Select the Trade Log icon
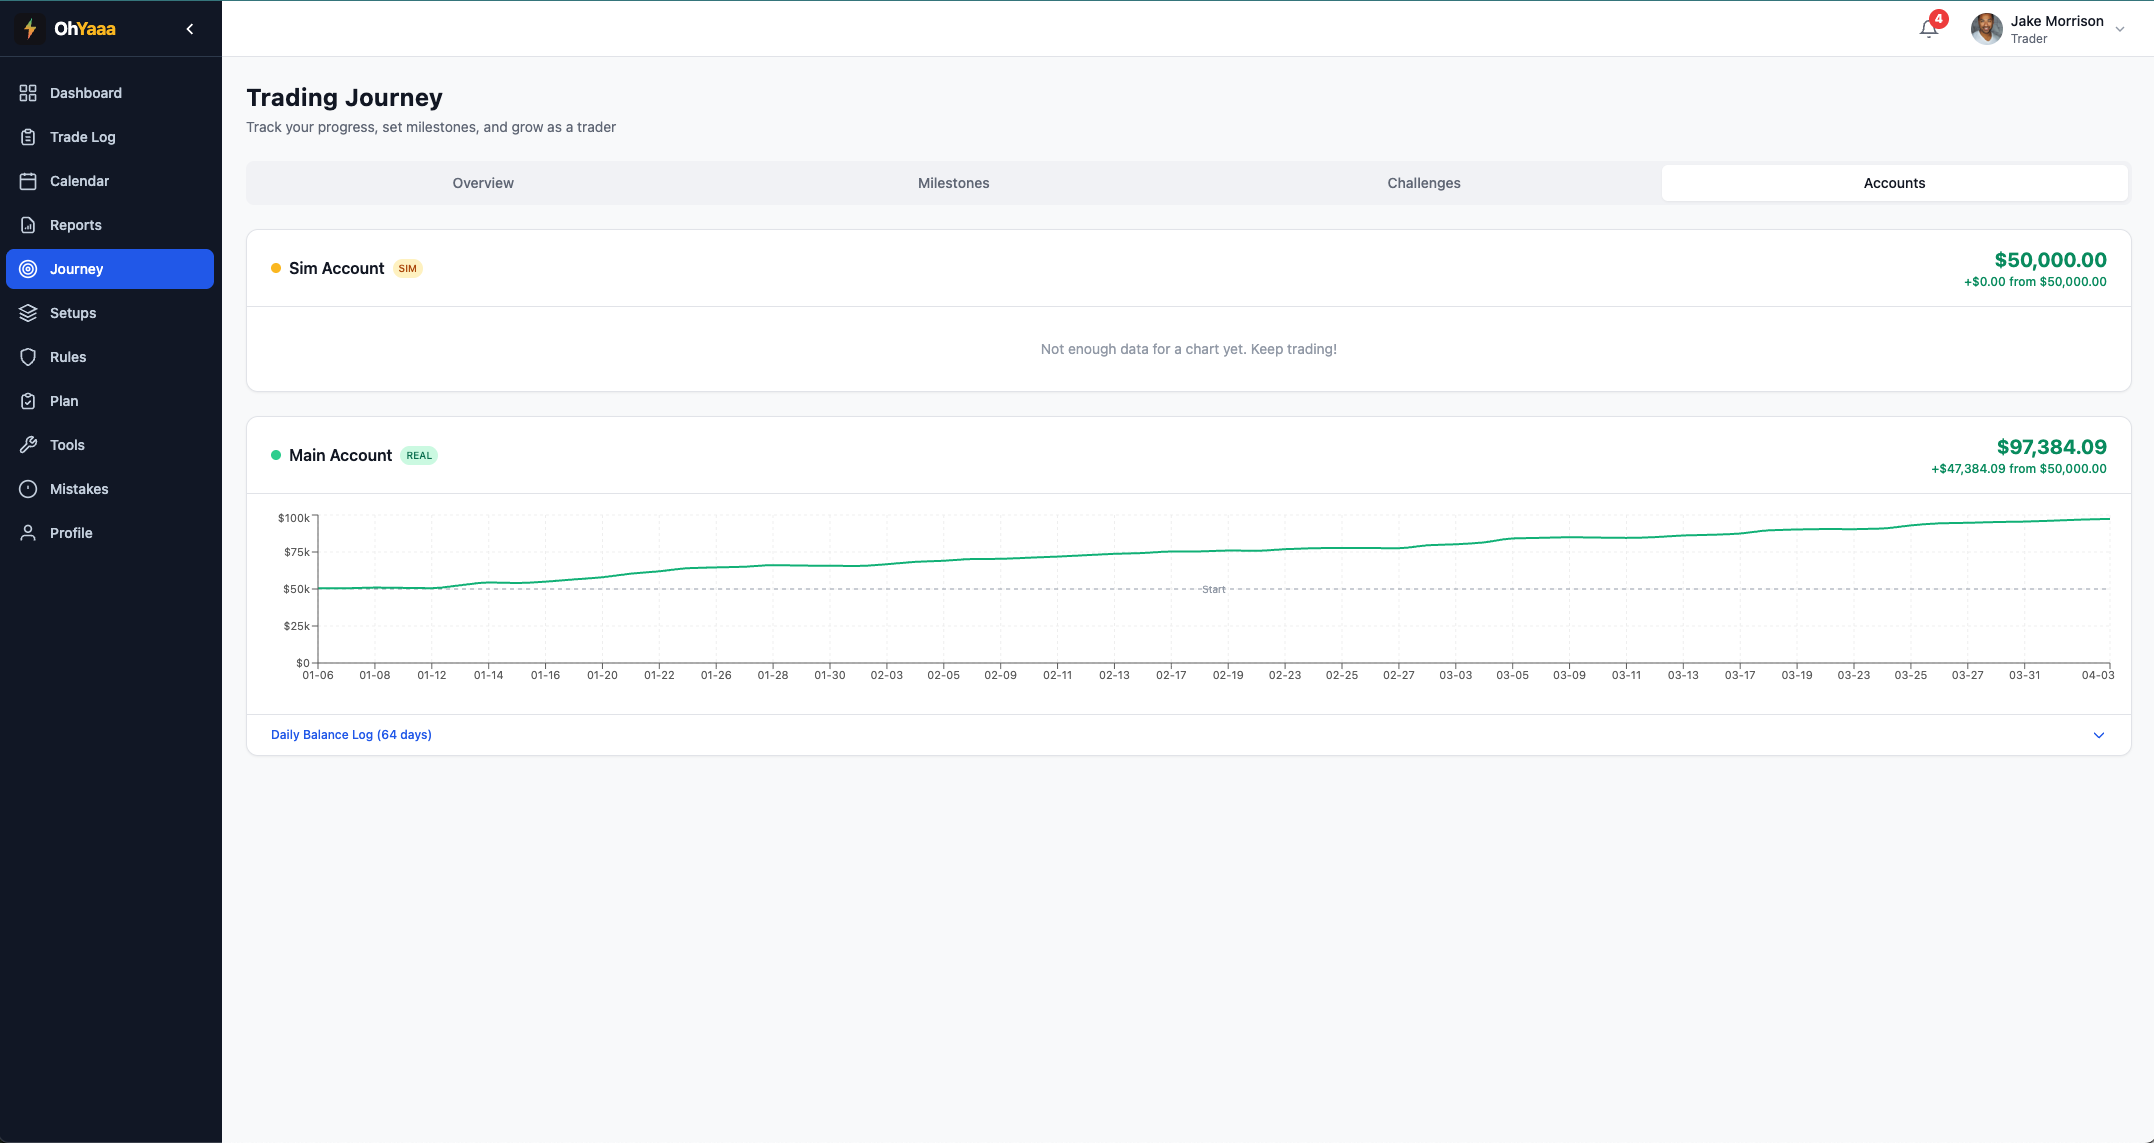 [x=28, y=137]
